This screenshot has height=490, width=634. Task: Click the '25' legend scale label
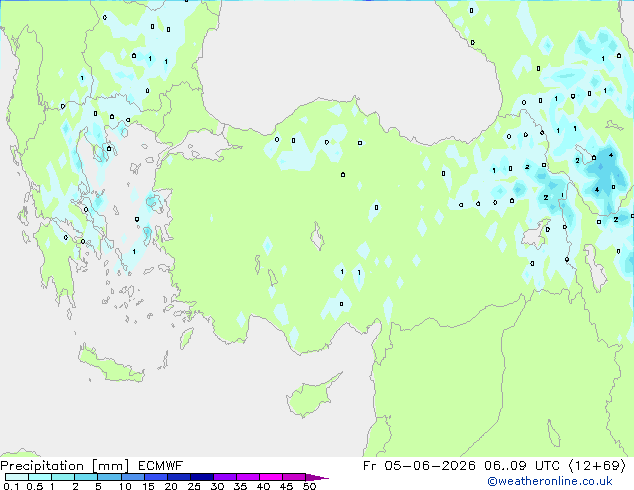pyautogui.click(x=194, y=486)
